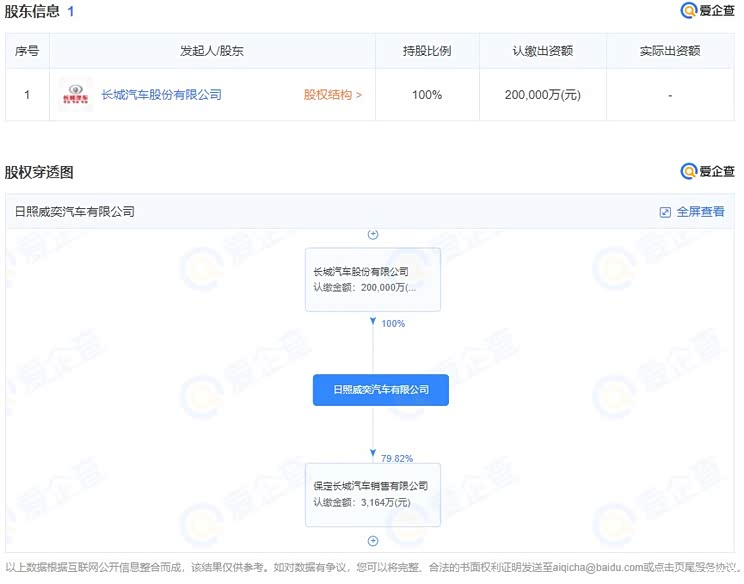Expand the plus below the 保定长城汽车销售 node
Screen dimensions: 744x584
coord(373,541)
